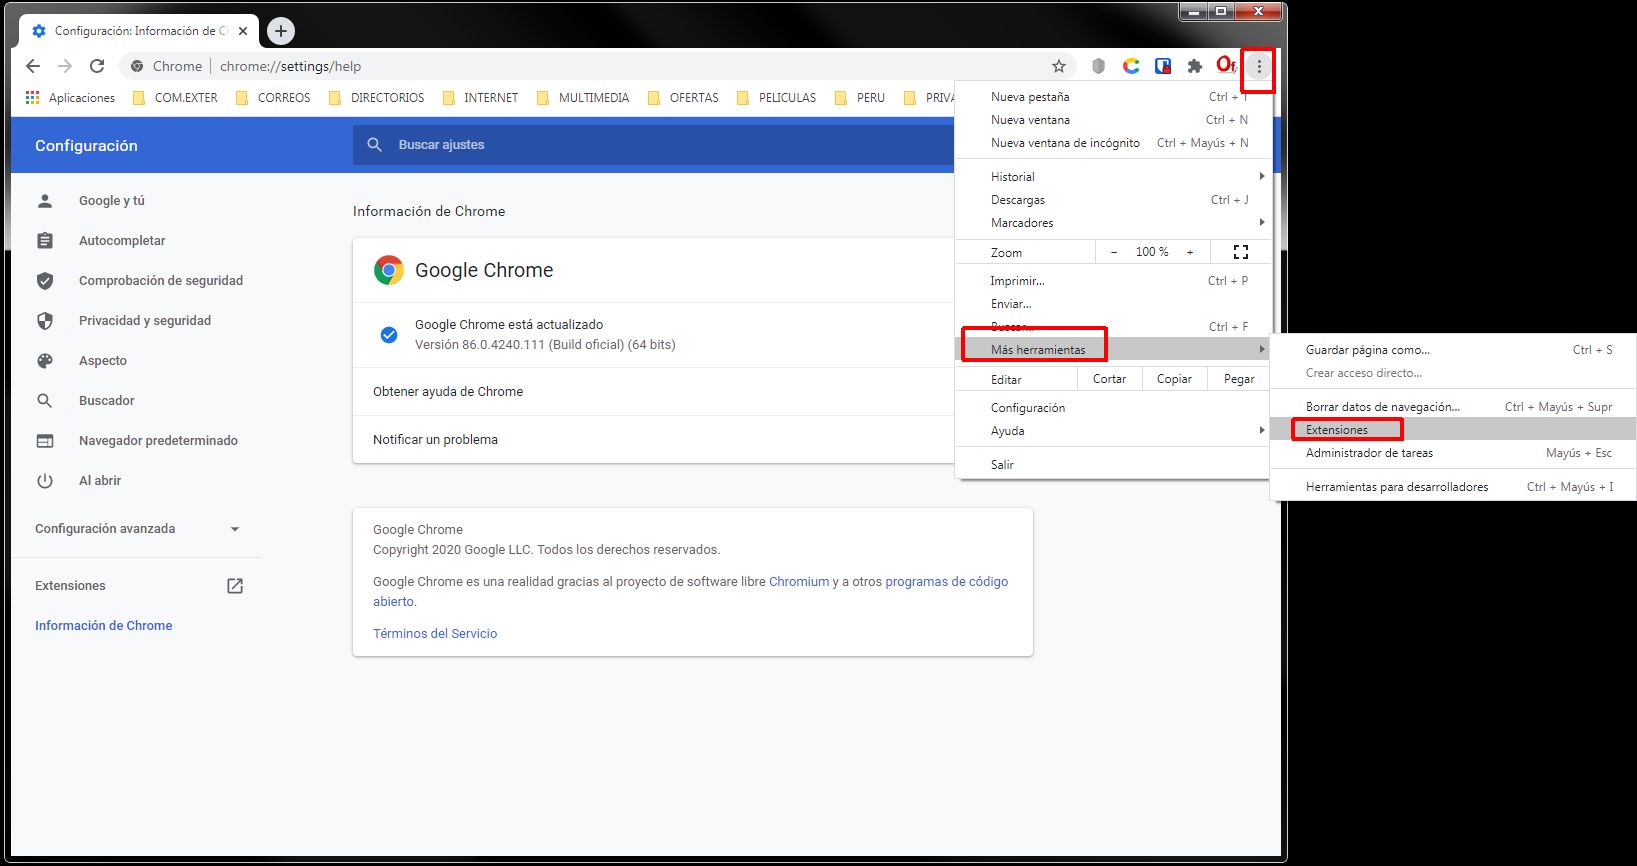
Task: Open the OFERTAS bookmarks folder
Action: click(683, 98)
